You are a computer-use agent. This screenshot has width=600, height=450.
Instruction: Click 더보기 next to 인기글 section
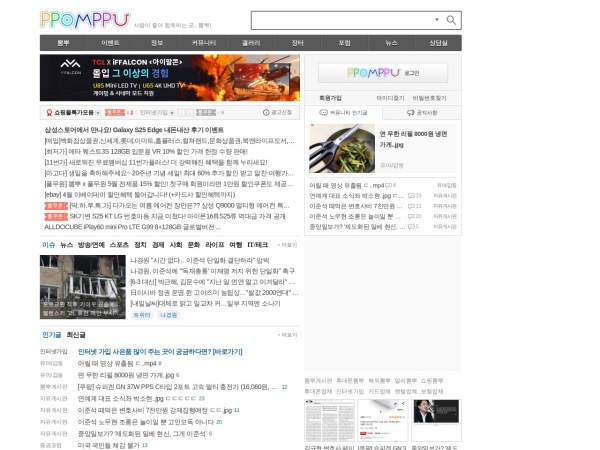click(288, 335)
